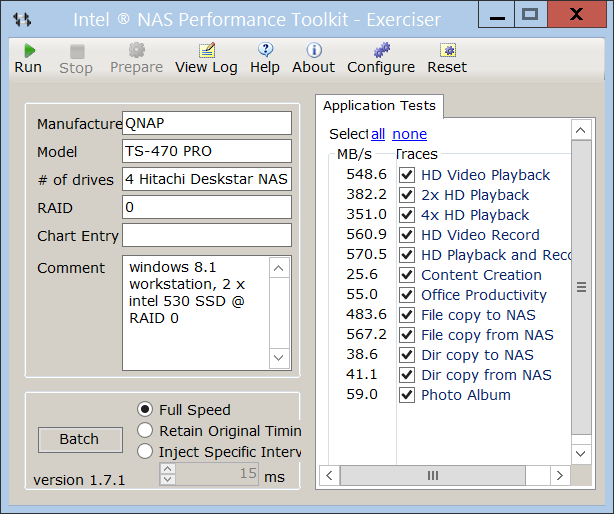
Task: Uncheck Dir copy to NAS
Action: pos(407,355)
